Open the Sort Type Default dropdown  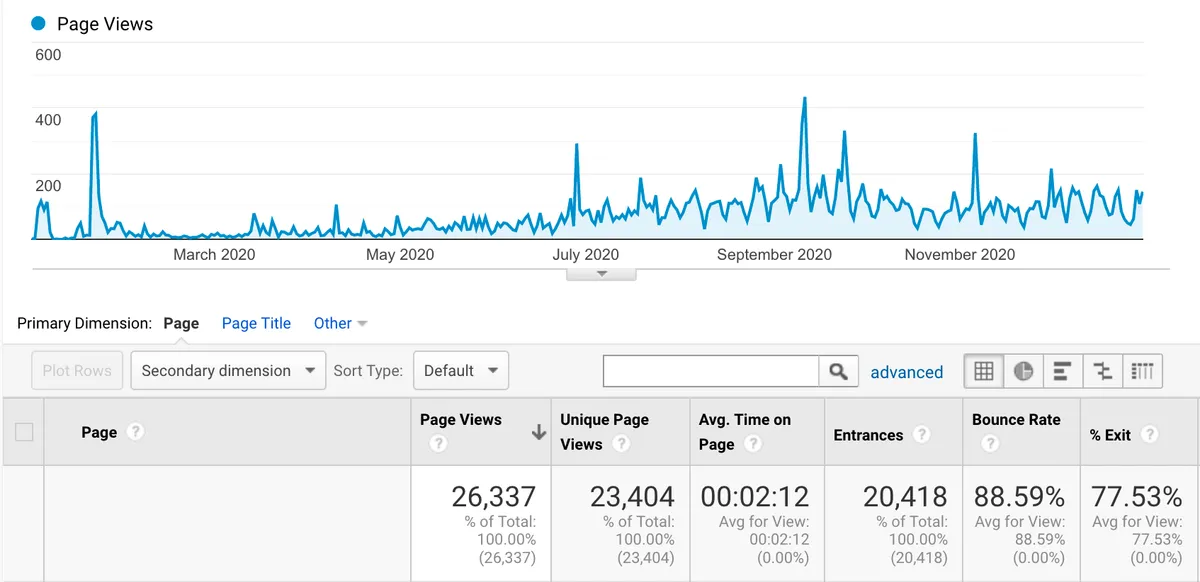(x=460, y=370)
